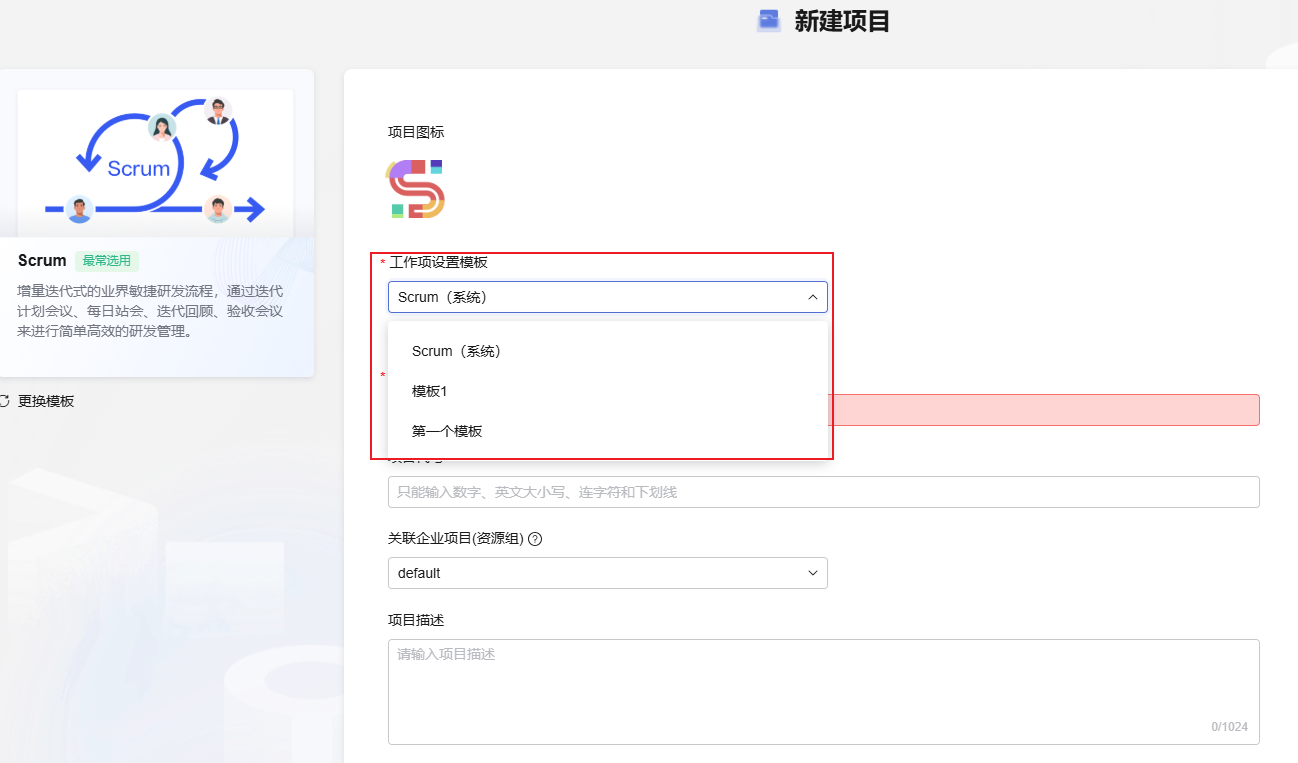Click the refresh icon beside 更换模板
This screenshot has width=1298, height=763.
pyautogui.click(x=4, y=401)
